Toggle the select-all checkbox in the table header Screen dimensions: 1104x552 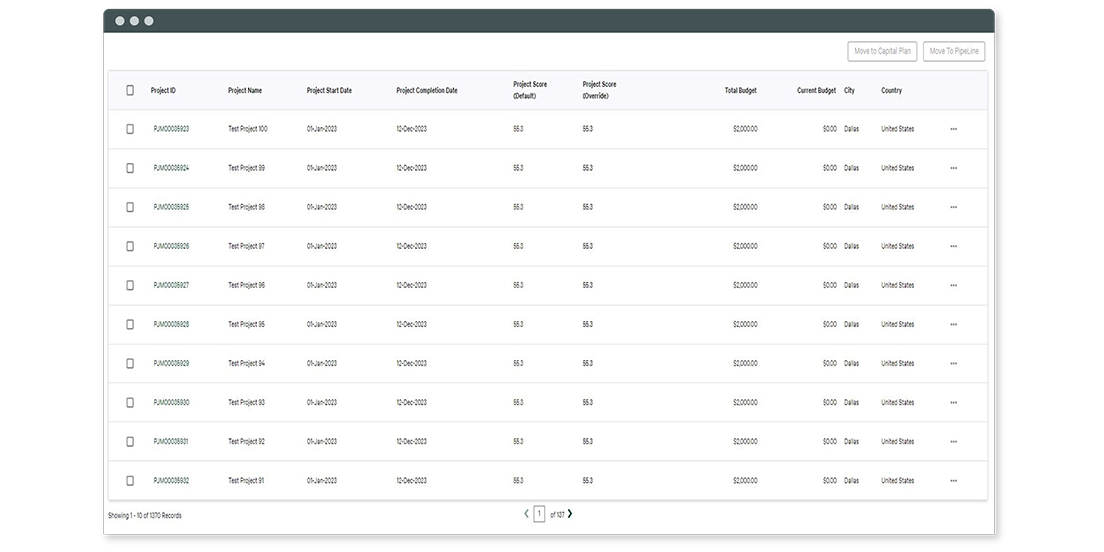pos(130,90)
